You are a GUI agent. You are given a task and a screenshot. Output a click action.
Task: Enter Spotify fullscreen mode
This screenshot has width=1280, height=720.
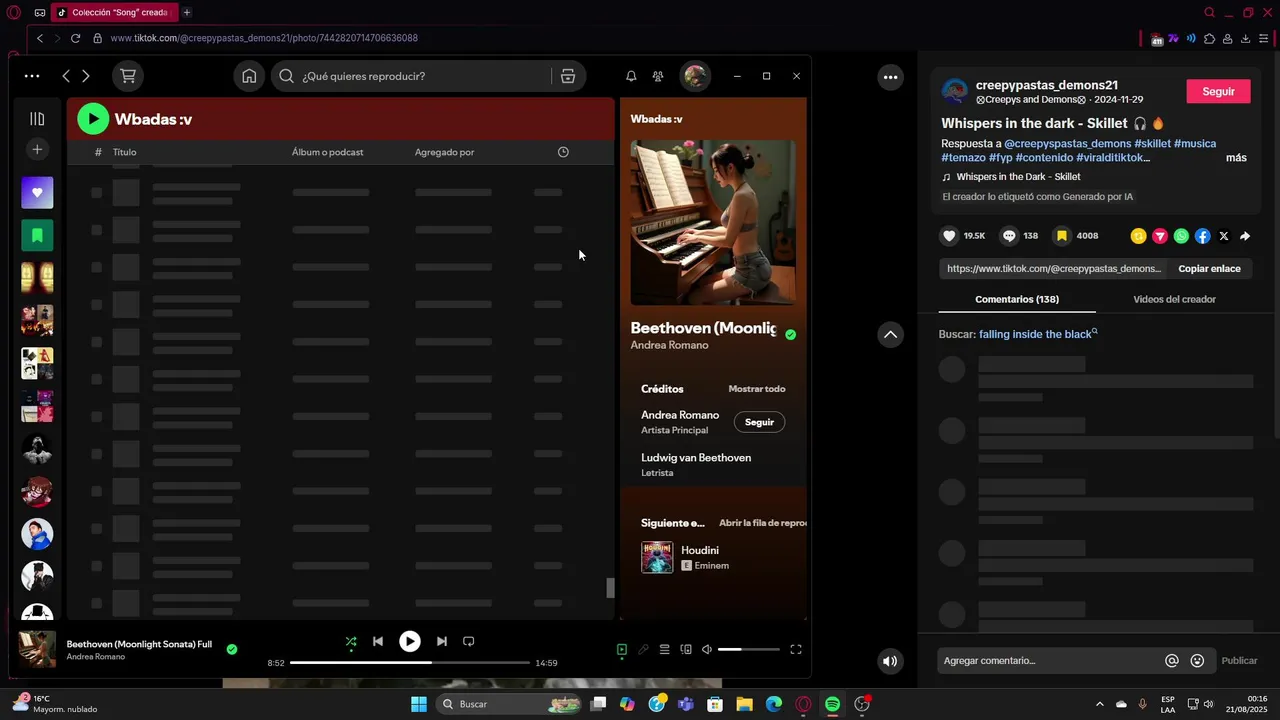coord(796,650)
